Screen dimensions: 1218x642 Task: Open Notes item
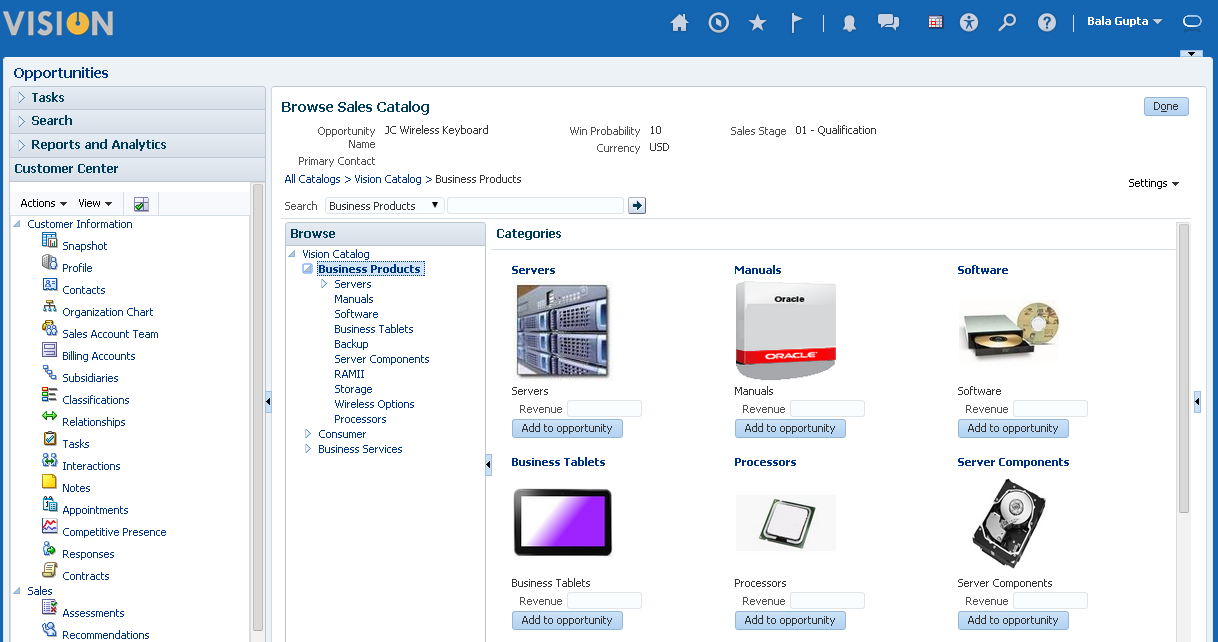coord(76,488)
